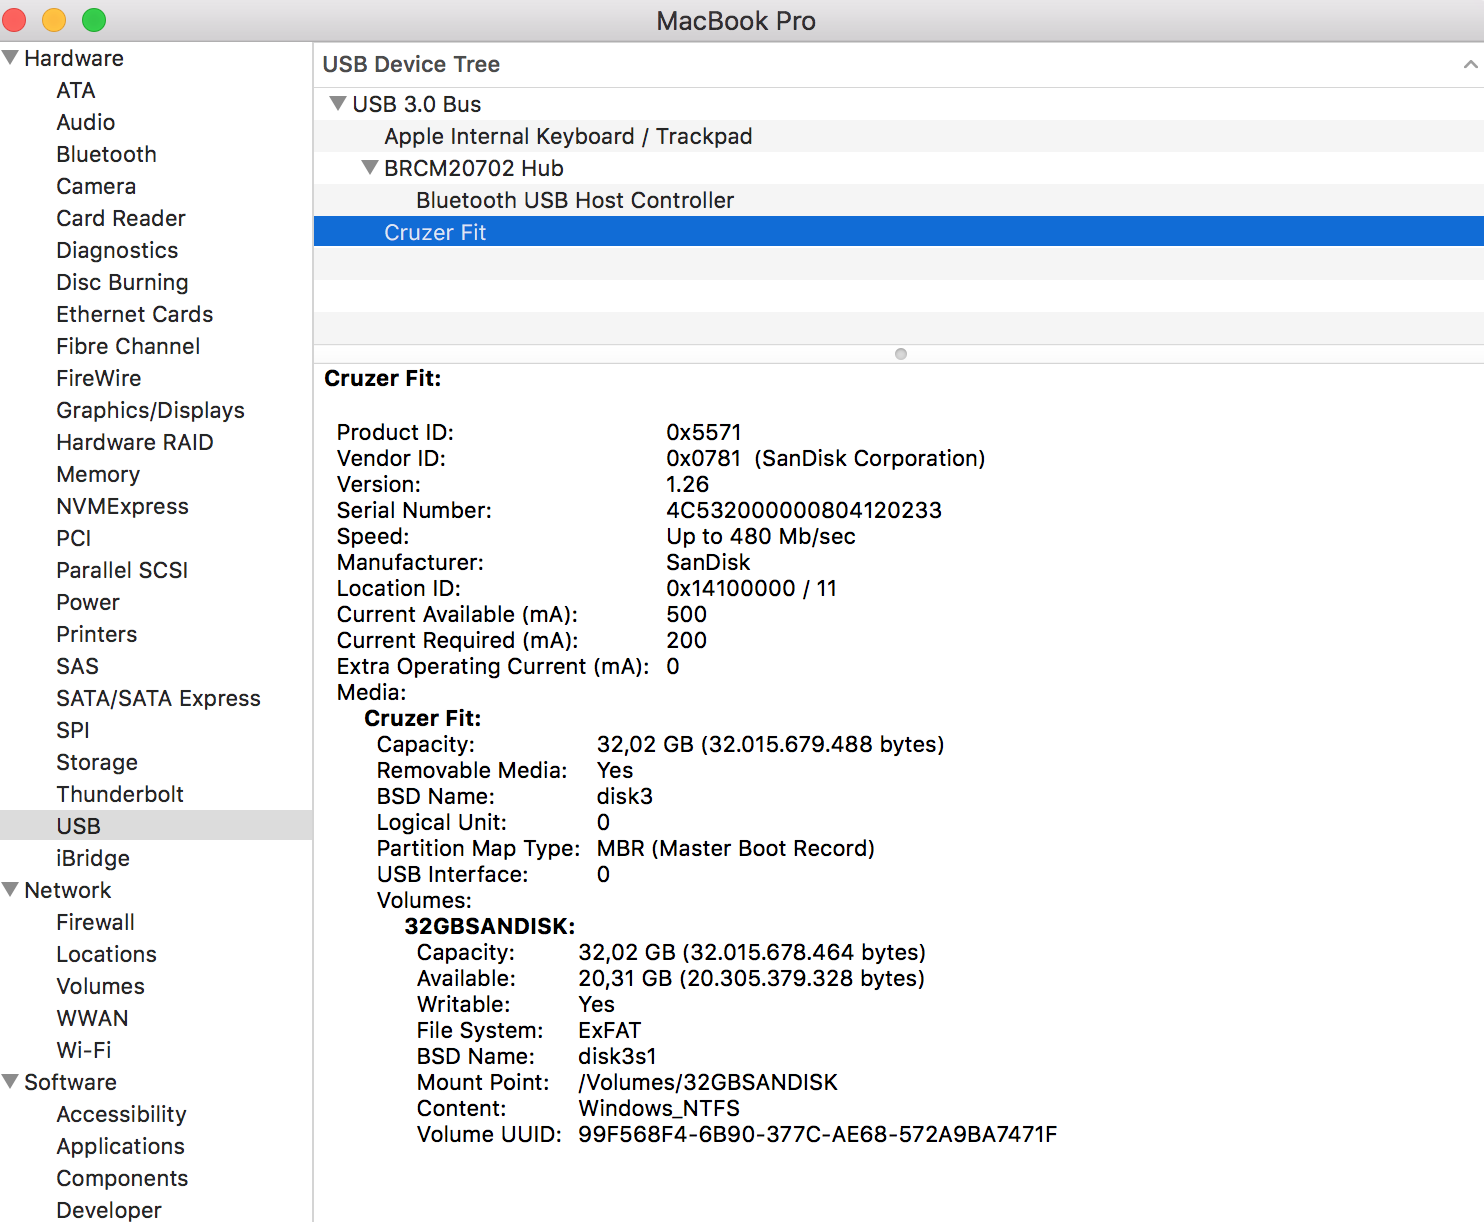Open WWAN category
1484x1222 pixels.
click(x=92, y=1018)
